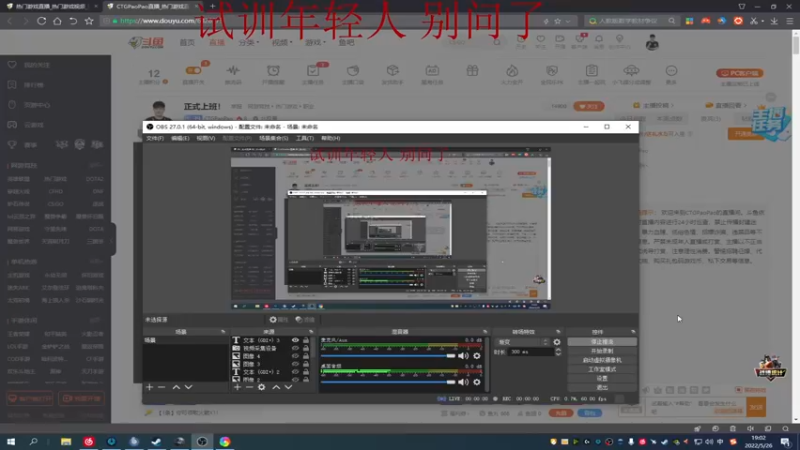Move source up in the Sources panel
The width and height of the screenshot is (800, 450).
pos(276,387)
